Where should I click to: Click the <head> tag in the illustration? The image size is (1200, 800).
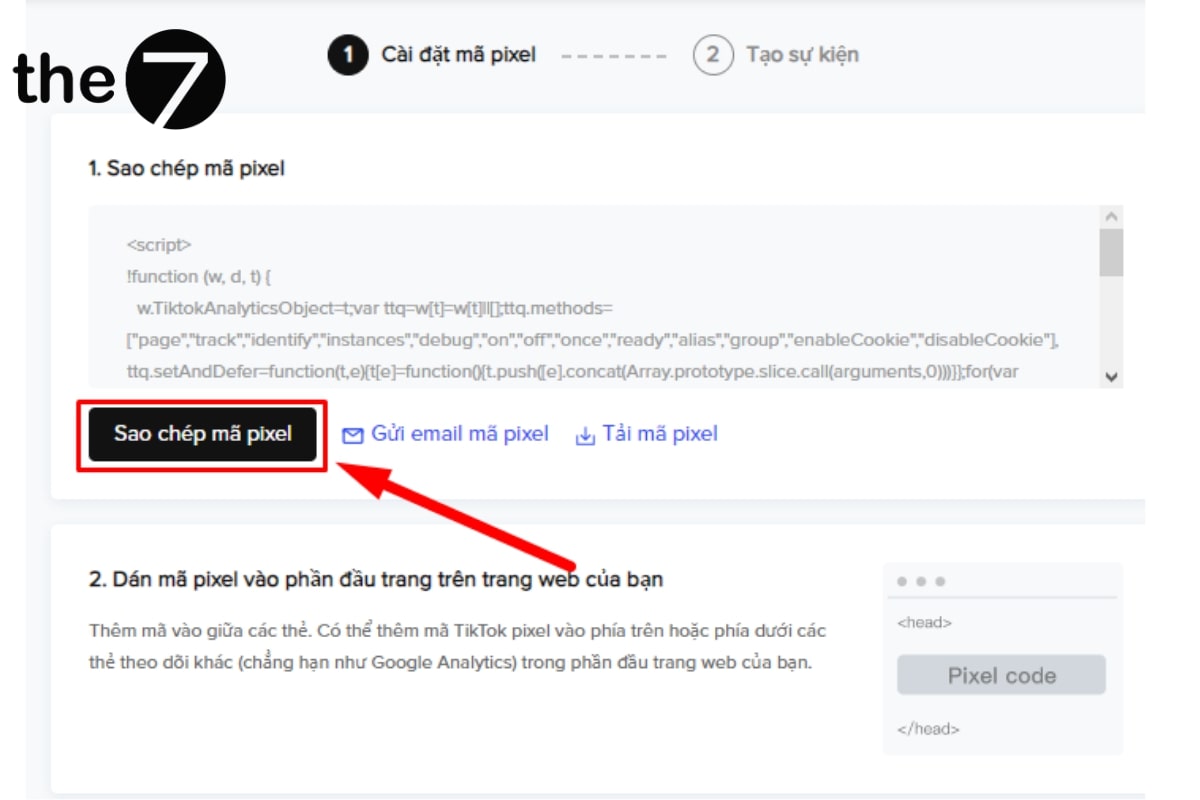pyautogui.click(x=925, y=622)
